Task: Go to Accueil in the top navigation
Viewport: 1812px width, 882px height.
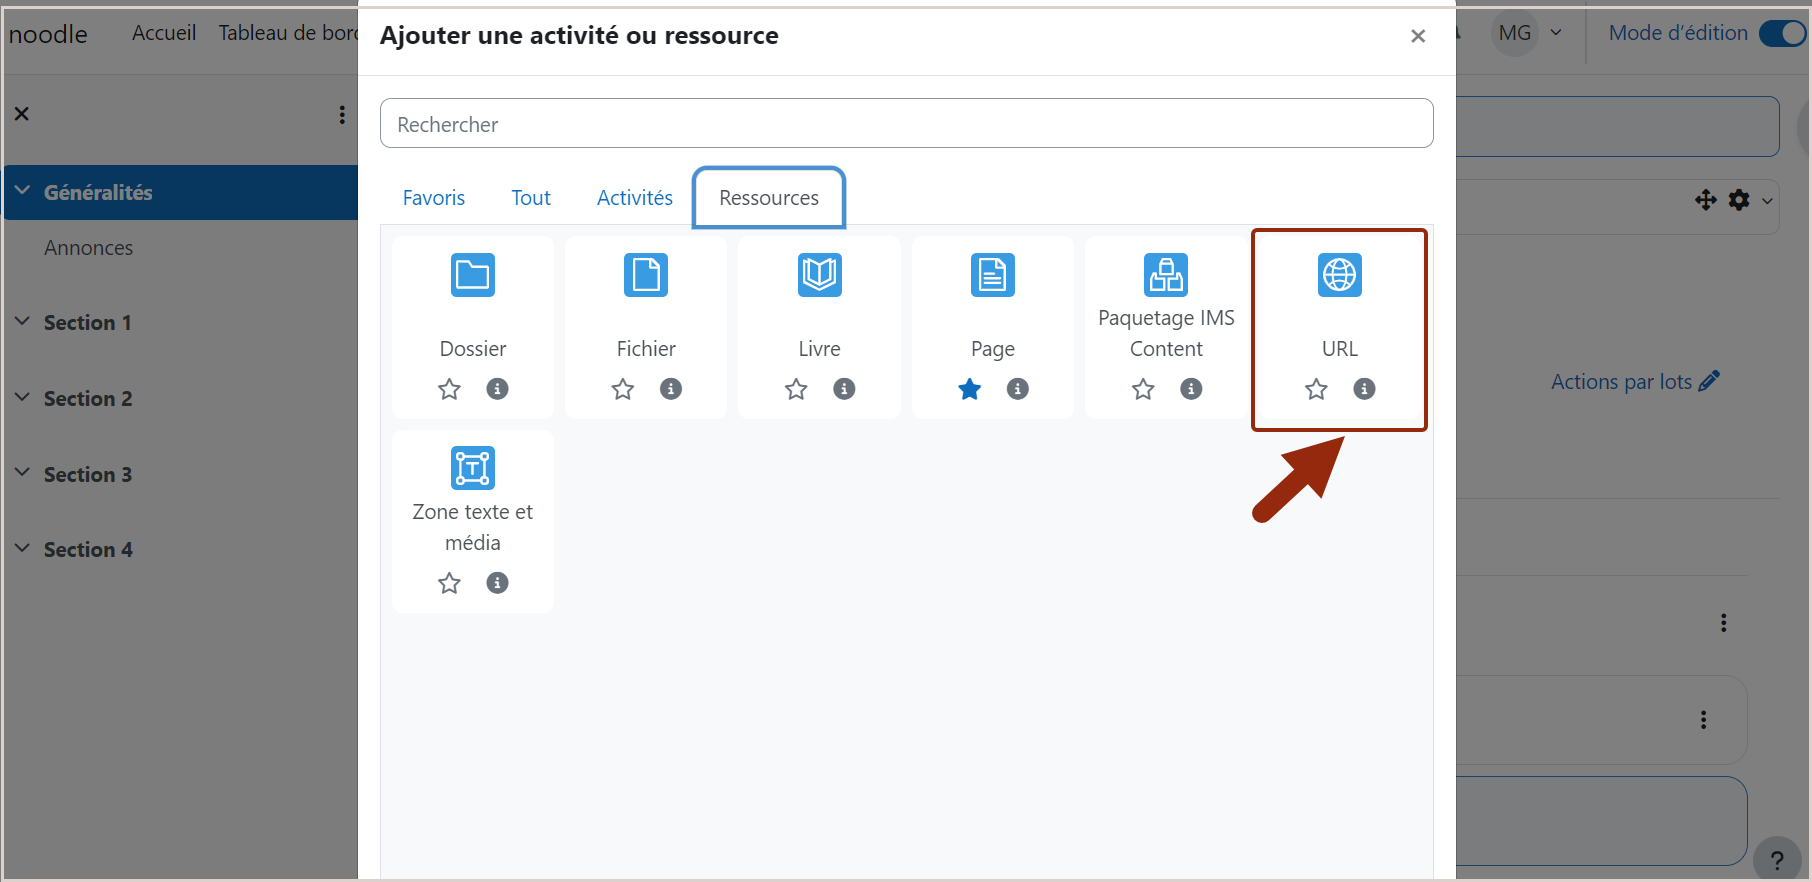Action: click(164, 33)
